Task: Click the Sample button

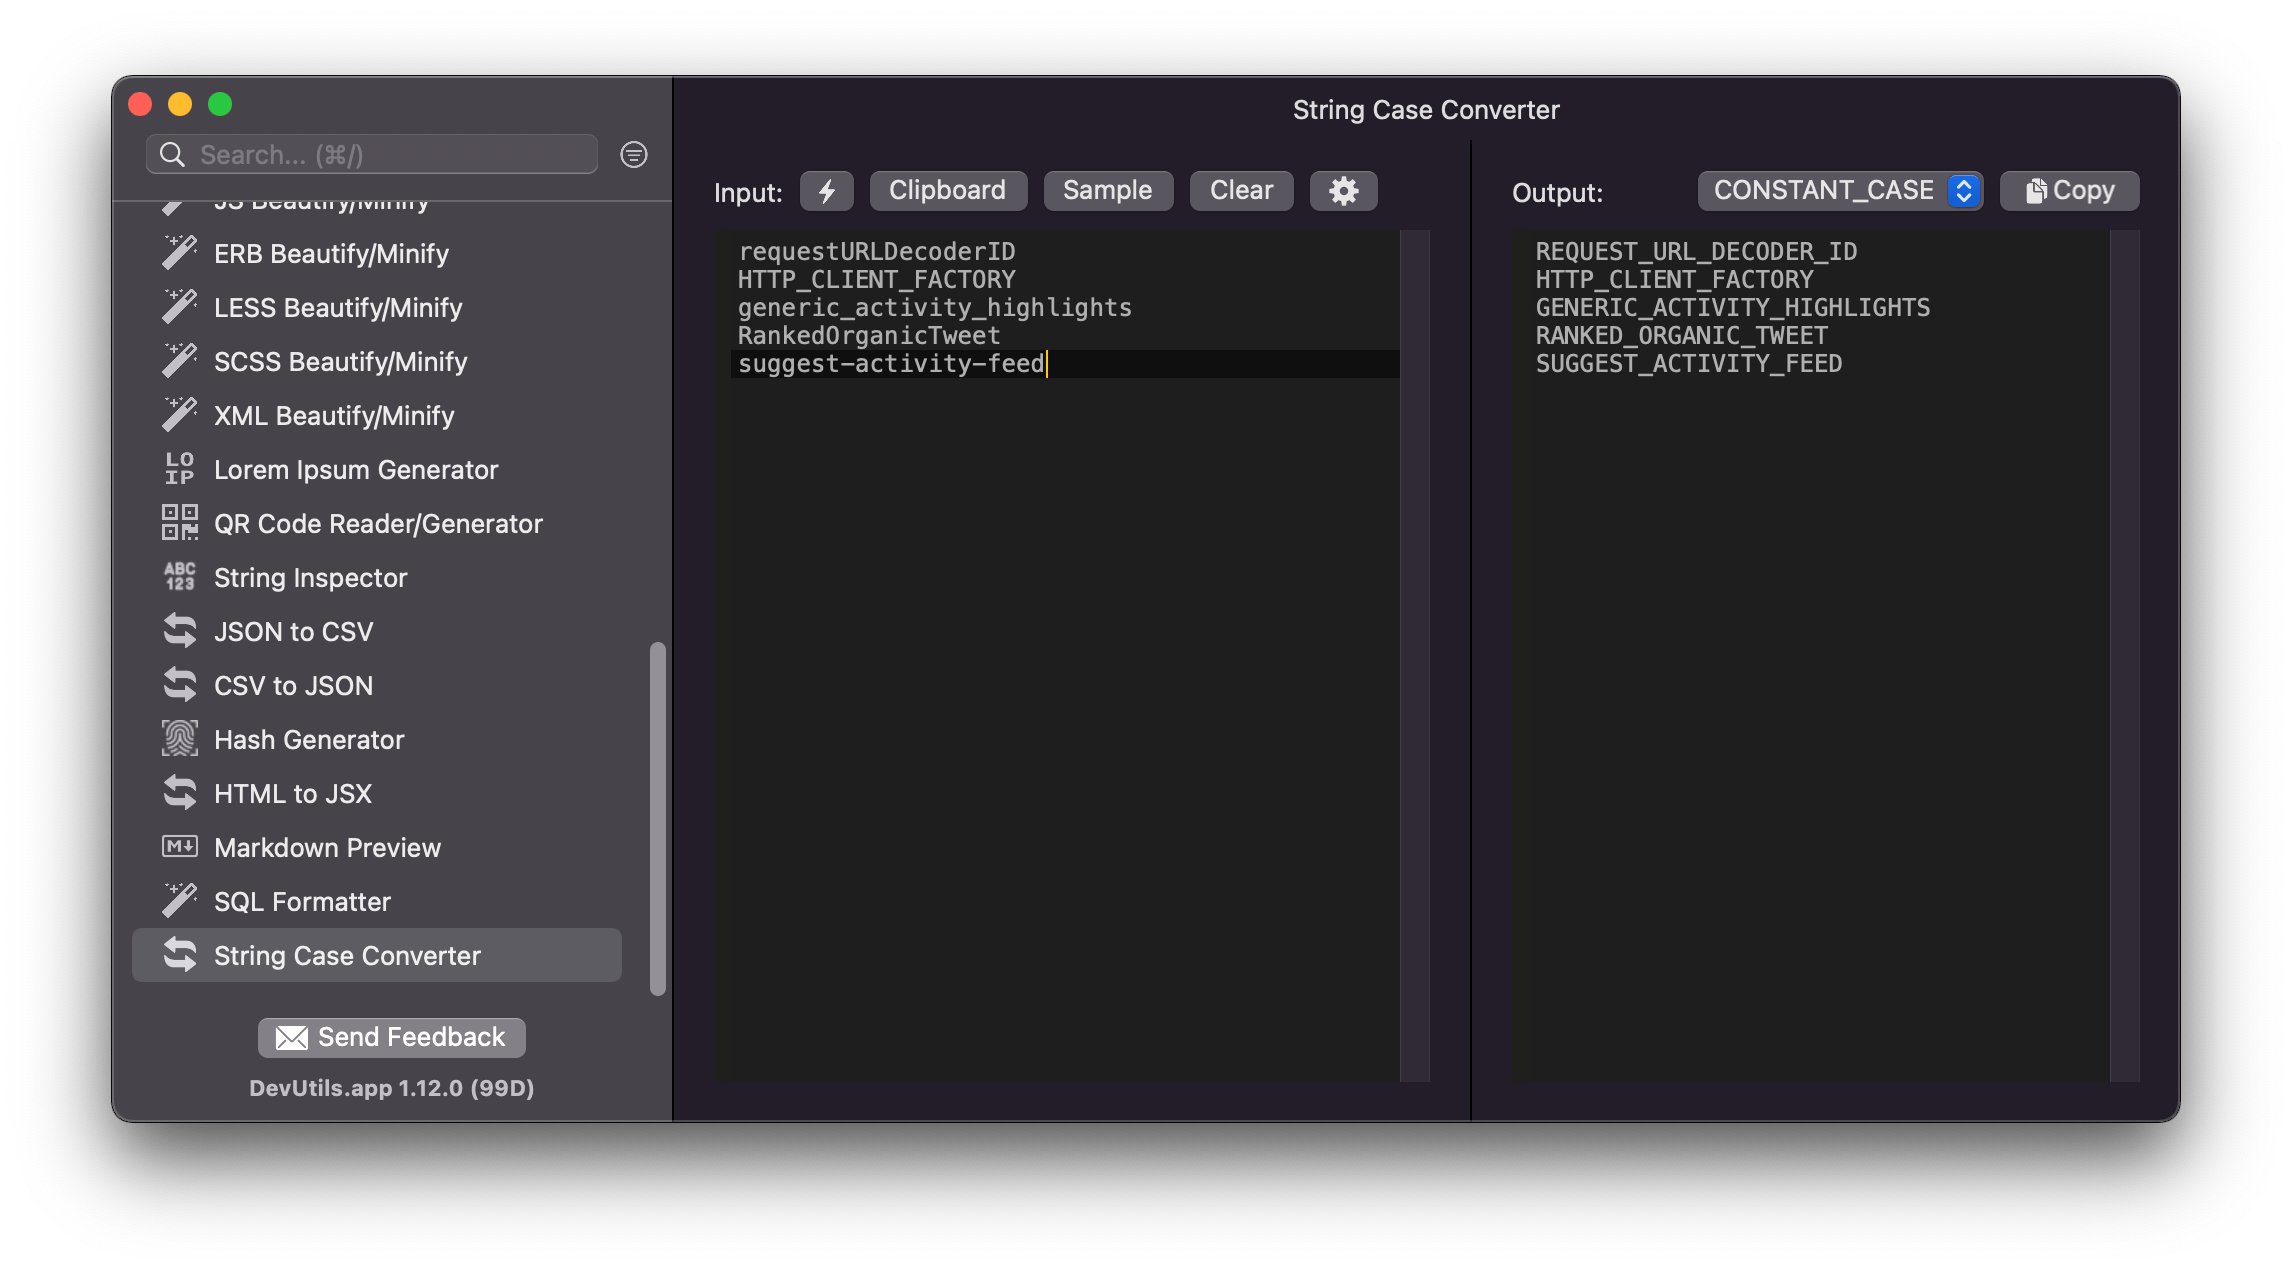Action: [1108, 190]
